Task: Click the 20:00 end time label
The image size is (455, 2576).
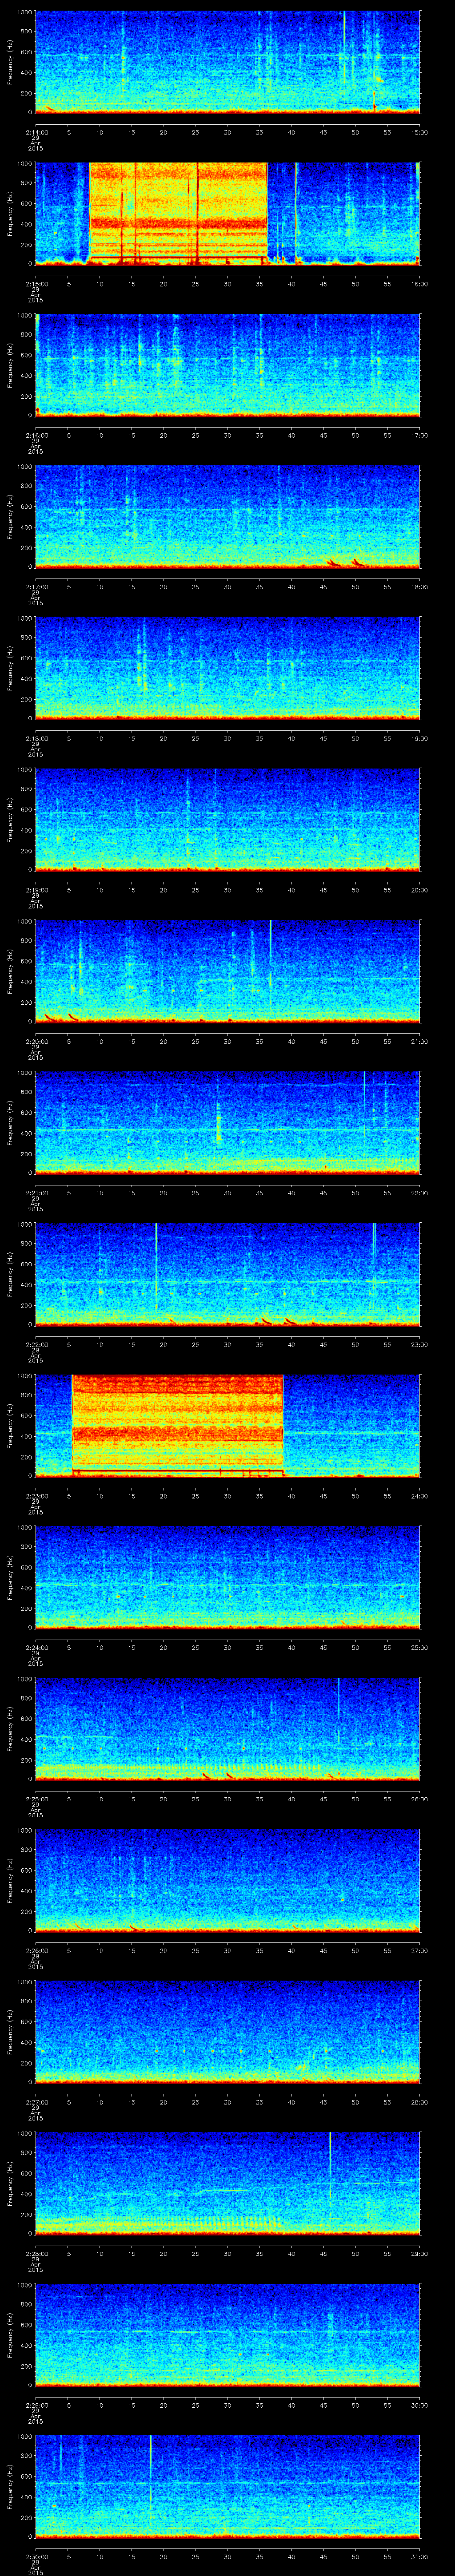Action: 420,890
